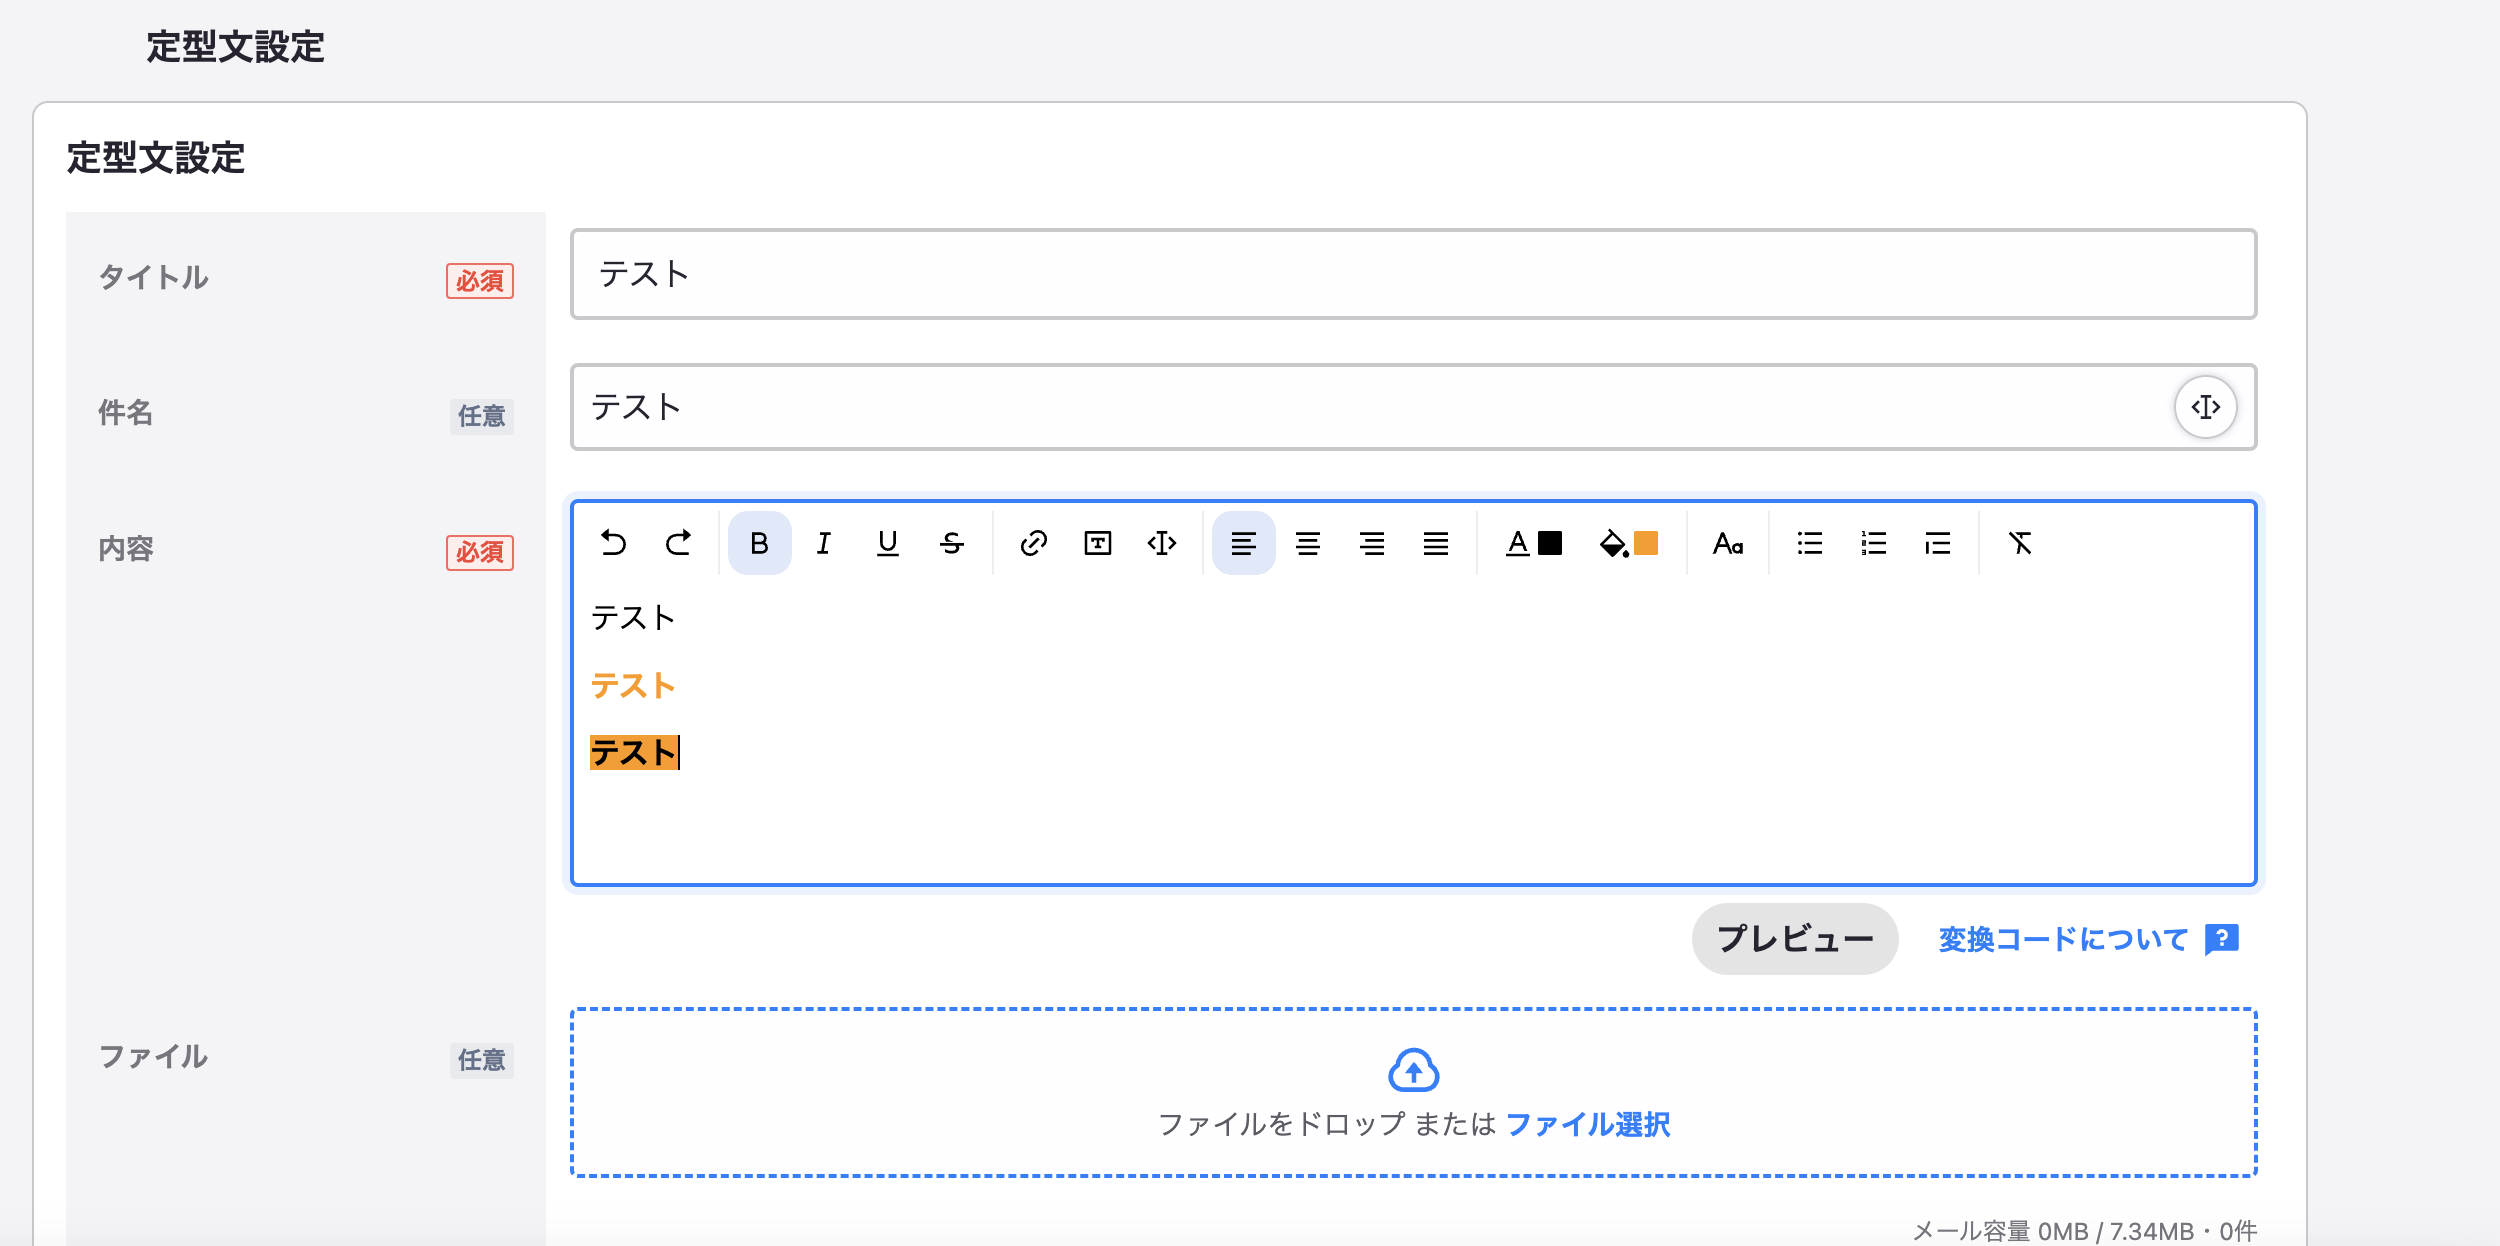Insert numbered list
Viewport: 2500px width, 1246px height.
(1874, 543)
